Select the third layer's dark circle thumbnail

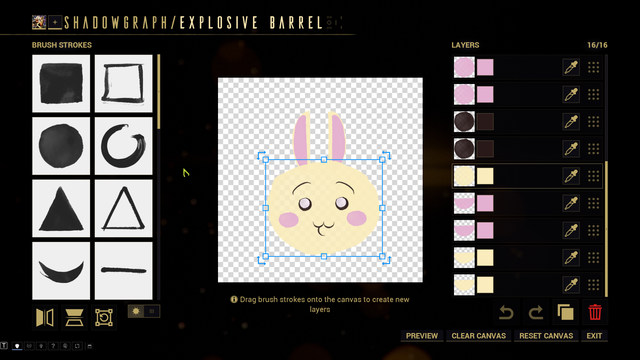pyautogui.click(x=464, y=122)
